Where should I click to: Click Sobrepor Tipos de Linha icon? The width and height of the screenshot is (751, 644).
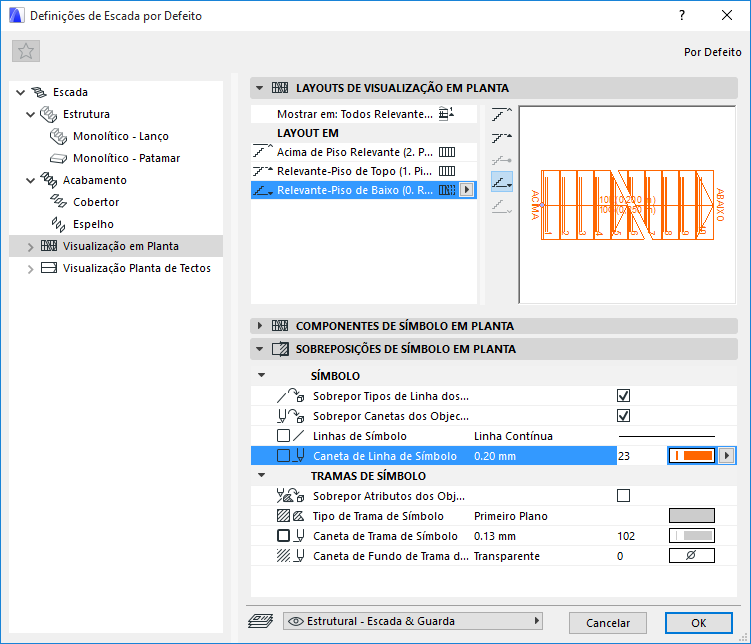coord(290,395)
